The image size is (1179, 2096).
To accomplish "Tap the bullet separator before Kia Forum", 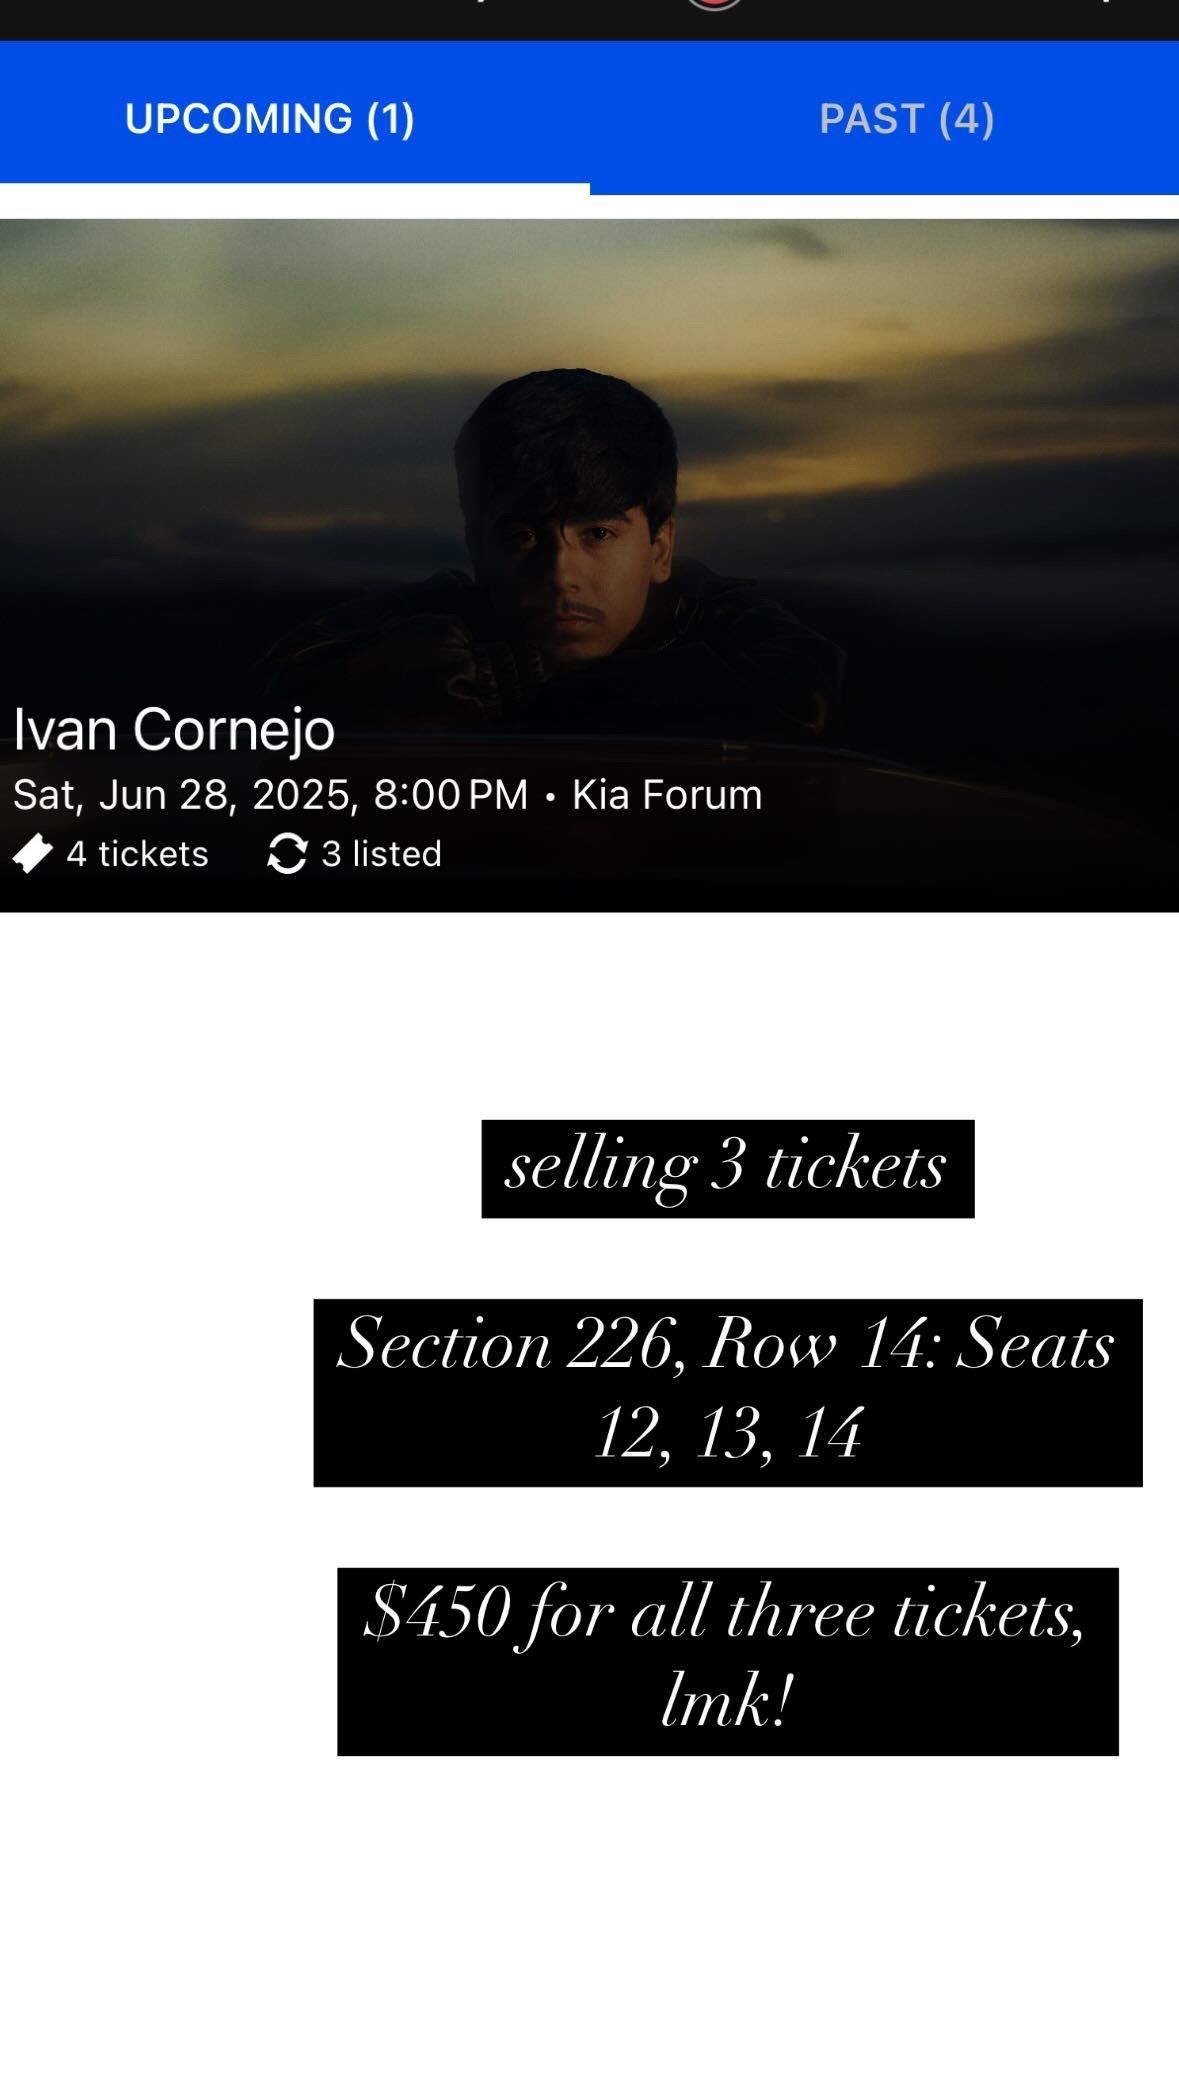I will 550,797.
